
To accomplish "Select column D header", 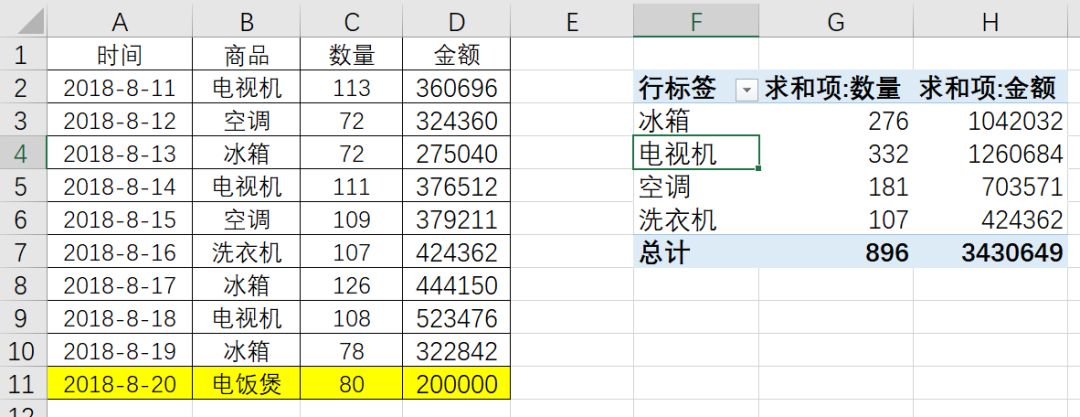I will tap(456, 21).
